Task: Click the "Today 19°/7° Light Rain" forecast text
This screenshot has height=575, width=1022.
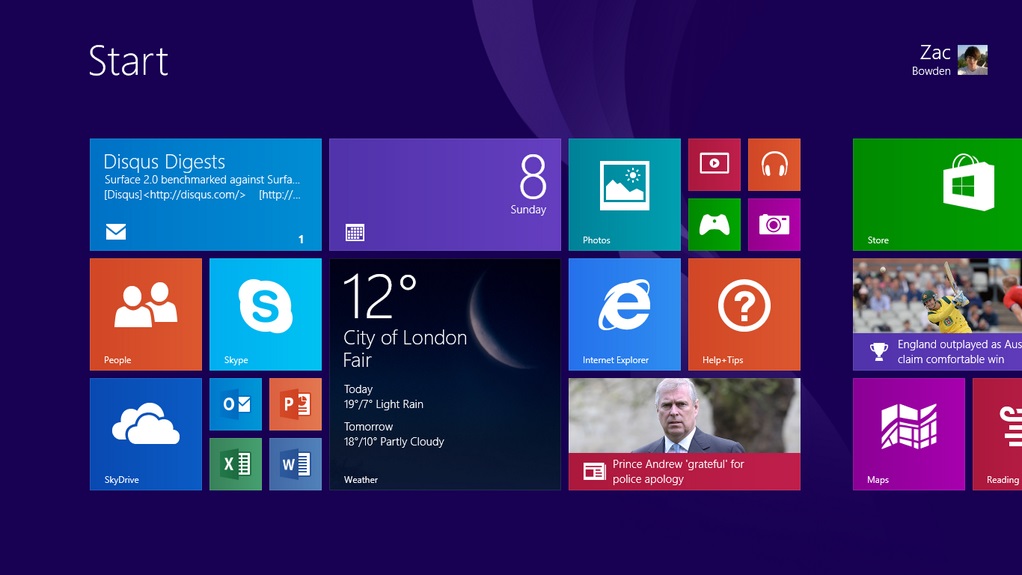Action: click(x=383, y=396)
